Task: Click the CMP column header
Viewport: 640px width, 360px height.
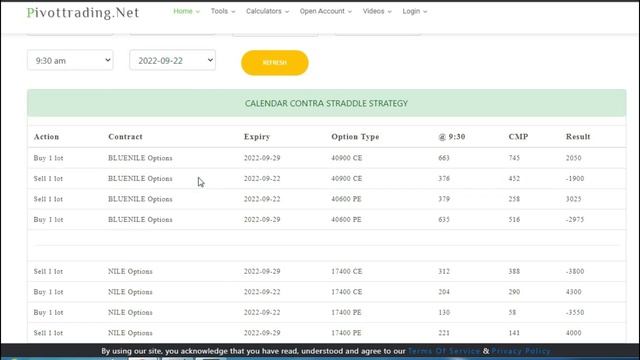Action: [x=518, y=137]
